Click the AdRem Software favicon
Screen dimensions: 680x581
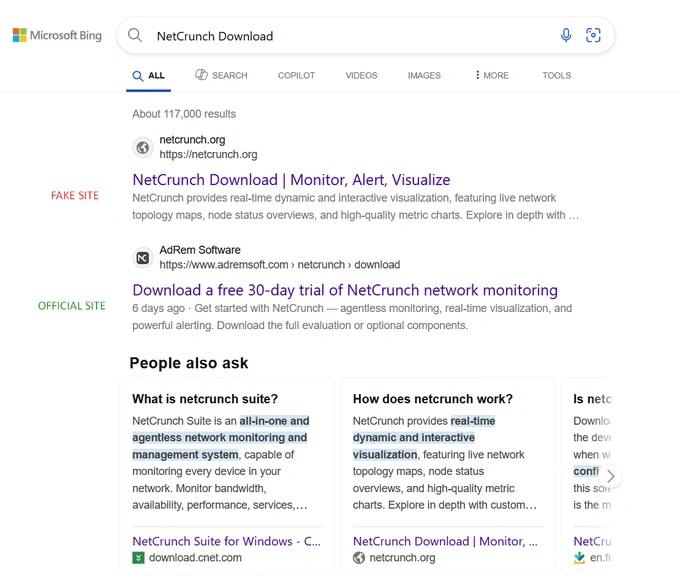click(x=143, y=258)
